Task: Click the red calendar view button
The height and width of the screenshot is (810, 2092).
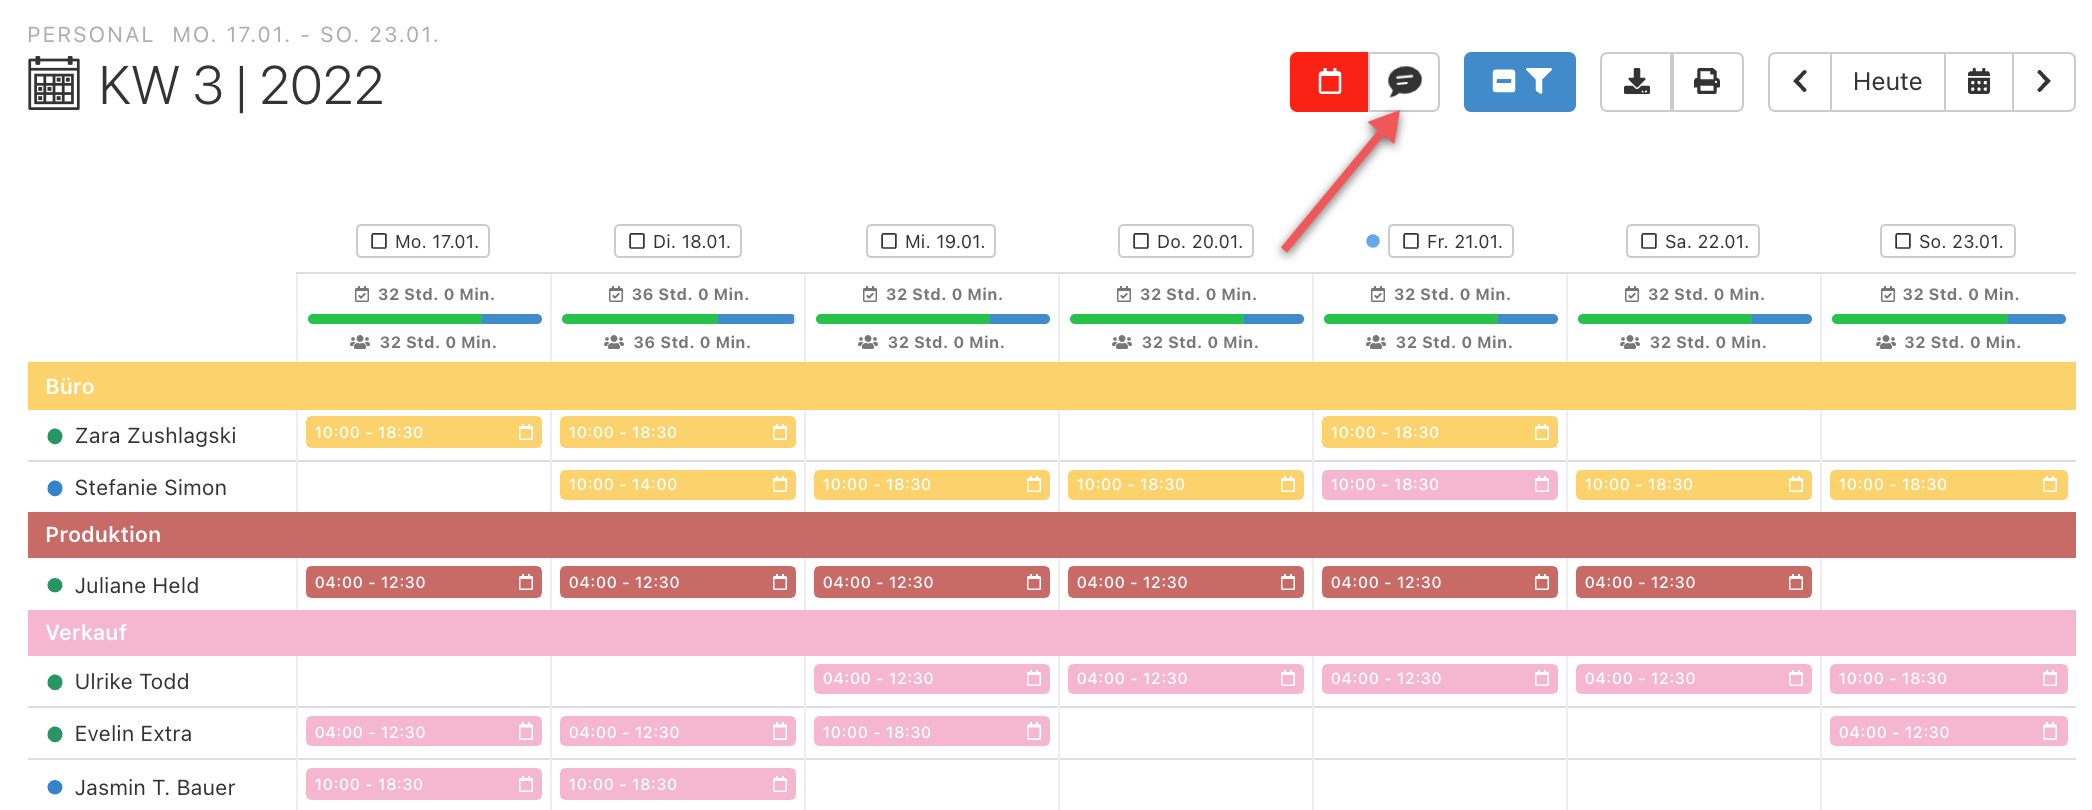Action: [x=1329, y=82]
